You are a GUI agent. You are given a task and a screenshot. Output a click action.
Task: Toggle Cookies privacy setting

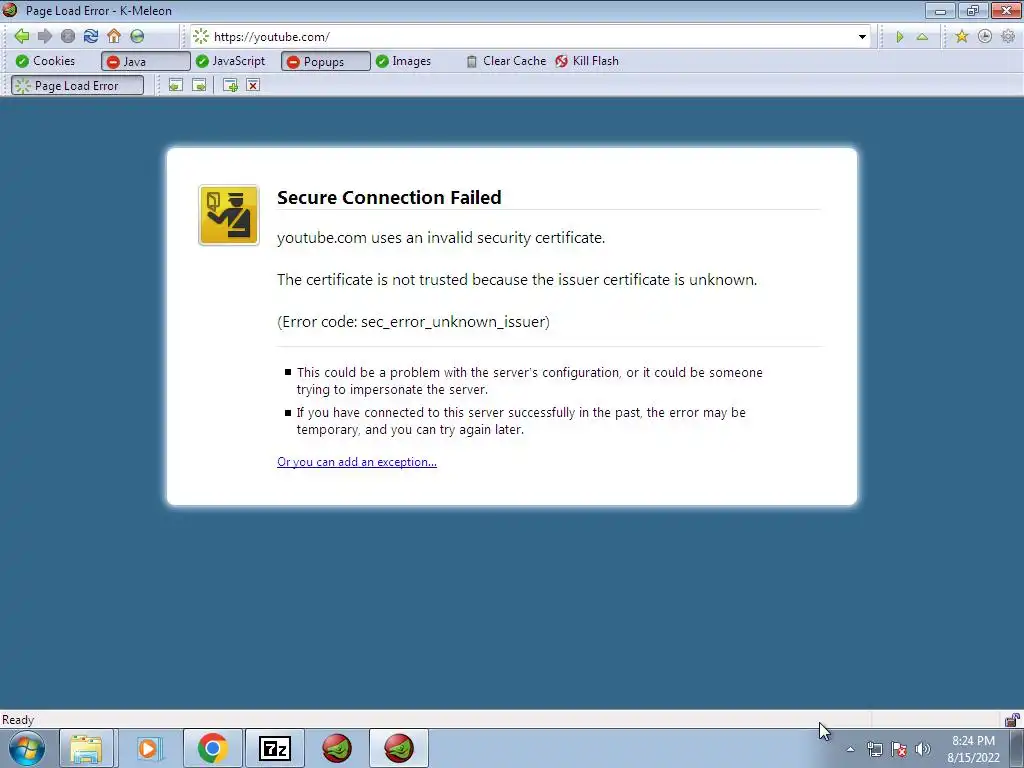[x=46, y=61]
